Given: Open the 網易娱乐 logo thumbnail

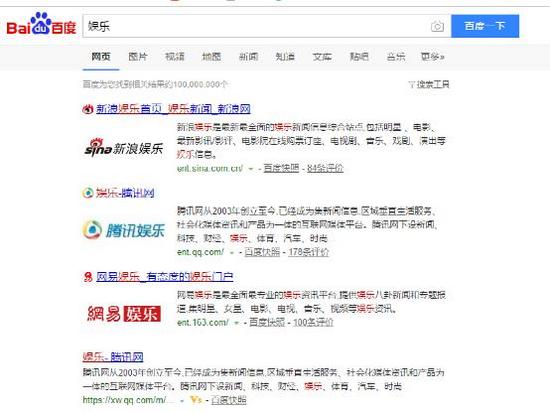Looking at the screenshot, I should [124, 313].
